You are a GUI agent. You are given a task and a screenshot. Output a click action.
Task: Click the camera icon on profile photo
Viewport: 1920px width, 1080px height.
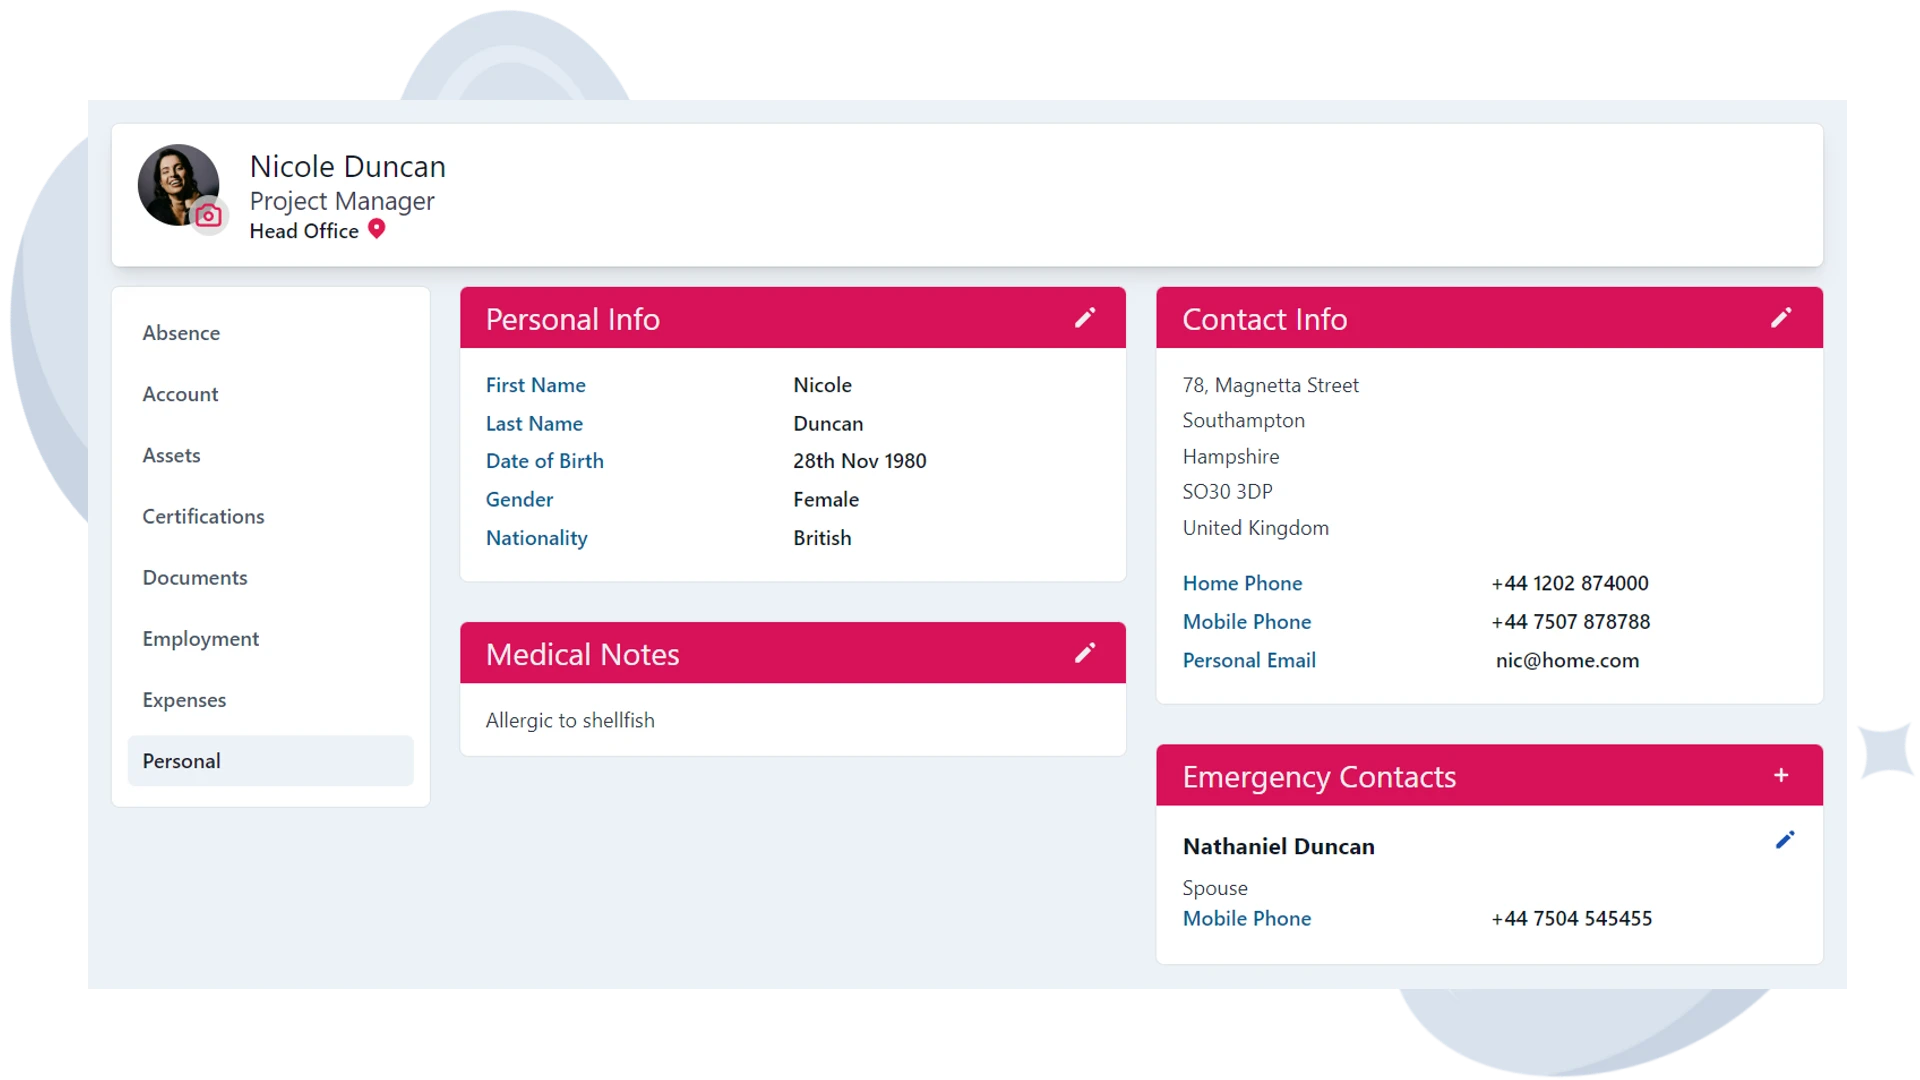click(208, 215)
